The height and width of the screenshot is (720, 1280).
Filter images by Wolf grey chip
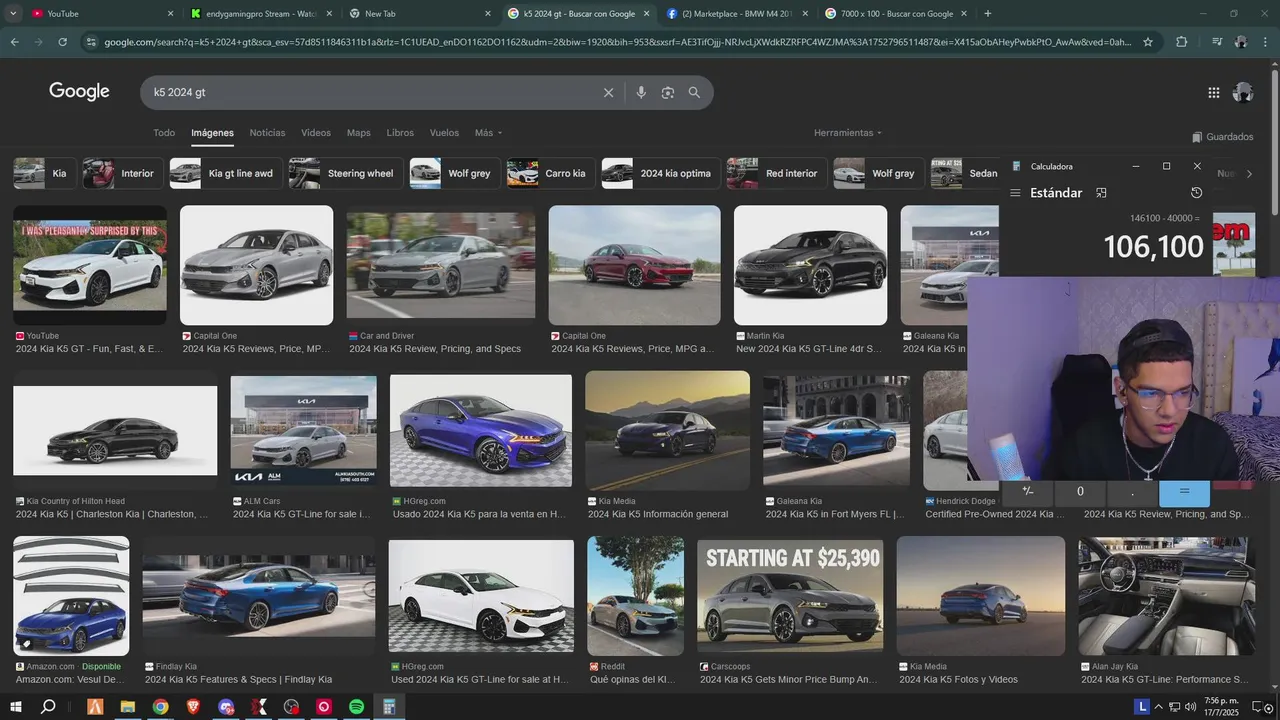(x=454, y=173)
